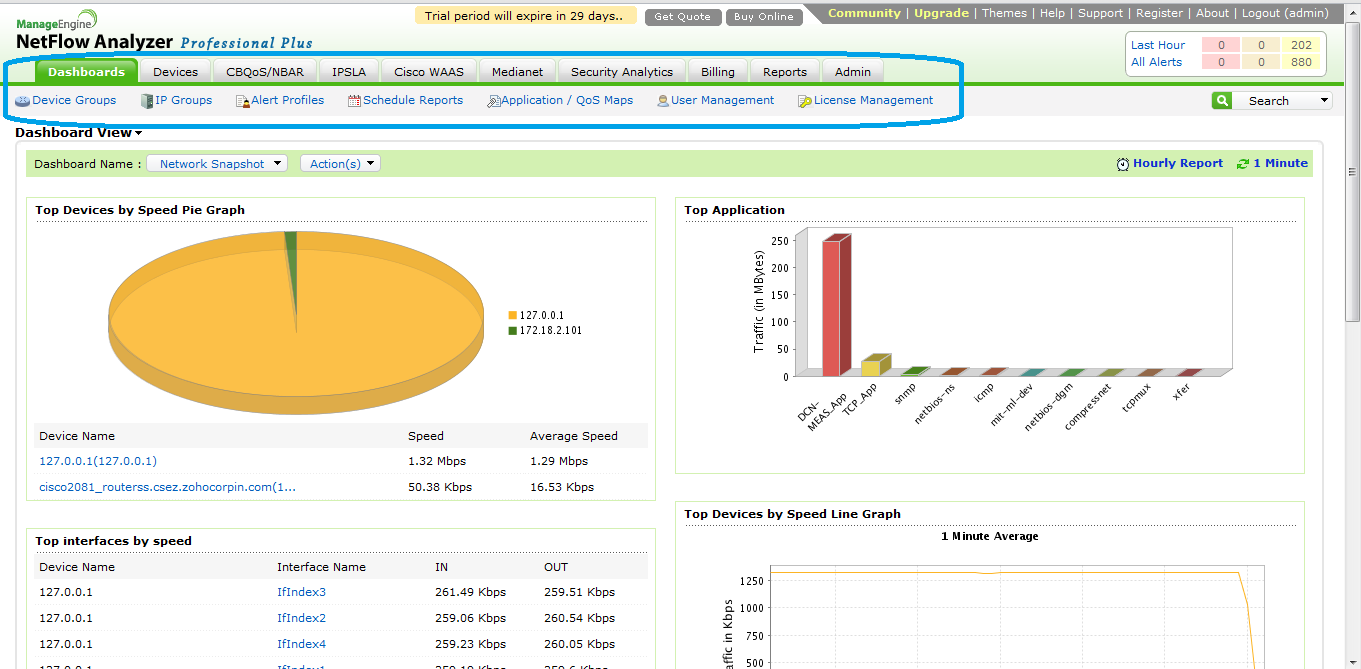The height and width of the screenshot is (669, 1361).
Task: Expand the Dashboard View dropdown arrow
Action: (x=138, y=133)
